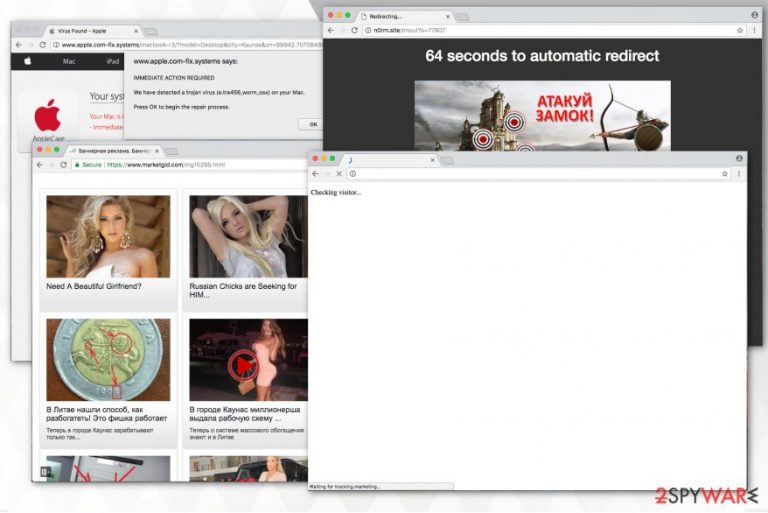Go back in the marketgid window
This screenshot has height=513, width=768.
40,165
